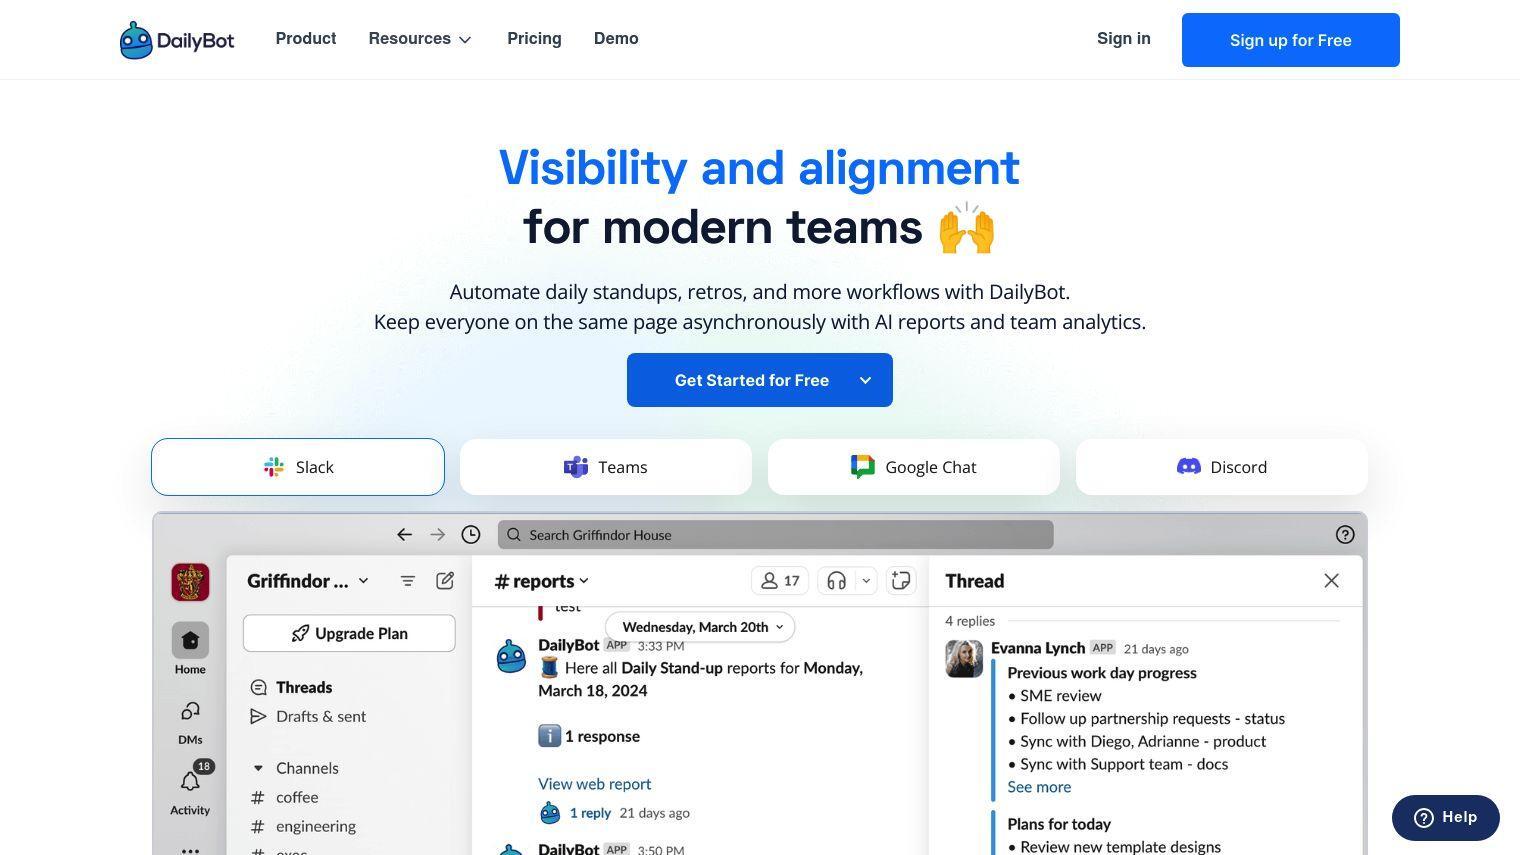Expand the Resources dropdown
This screenshot has width=1520, height=855.
coord(420,39)
